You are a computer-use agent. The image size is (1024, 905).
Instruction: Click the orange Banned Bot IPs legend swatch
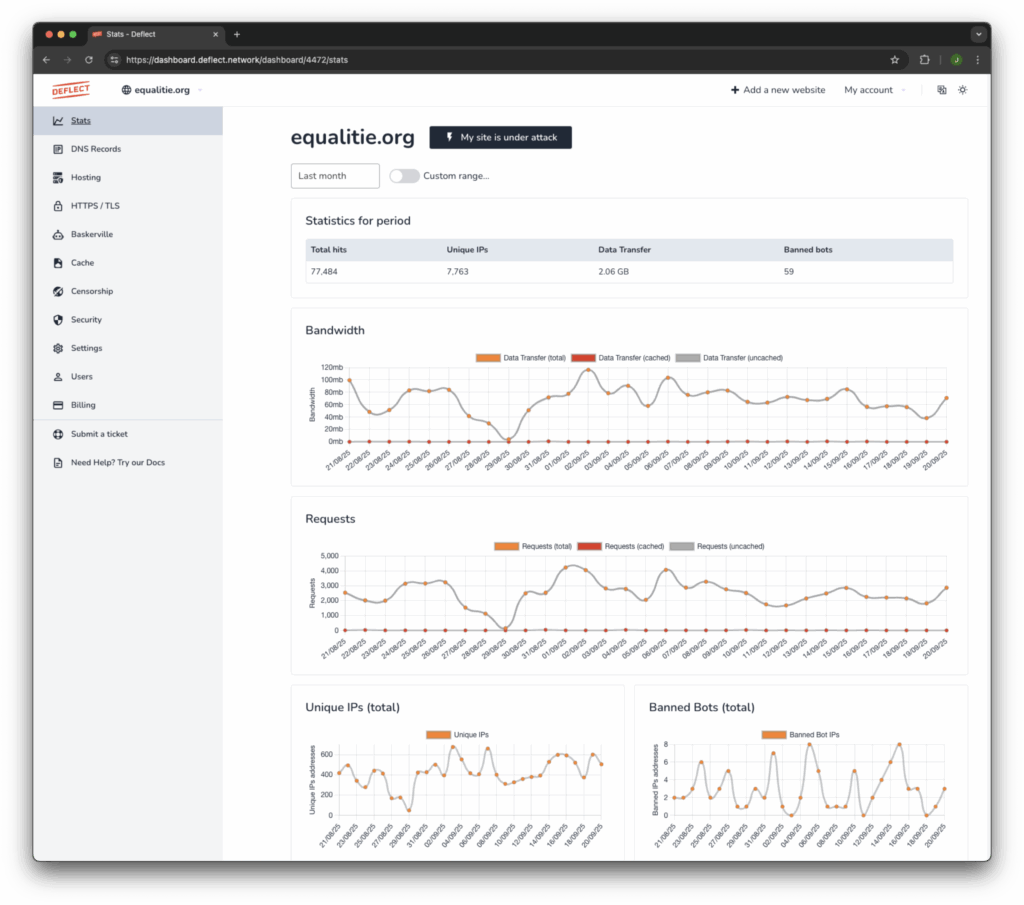click(x=774, y=734)
